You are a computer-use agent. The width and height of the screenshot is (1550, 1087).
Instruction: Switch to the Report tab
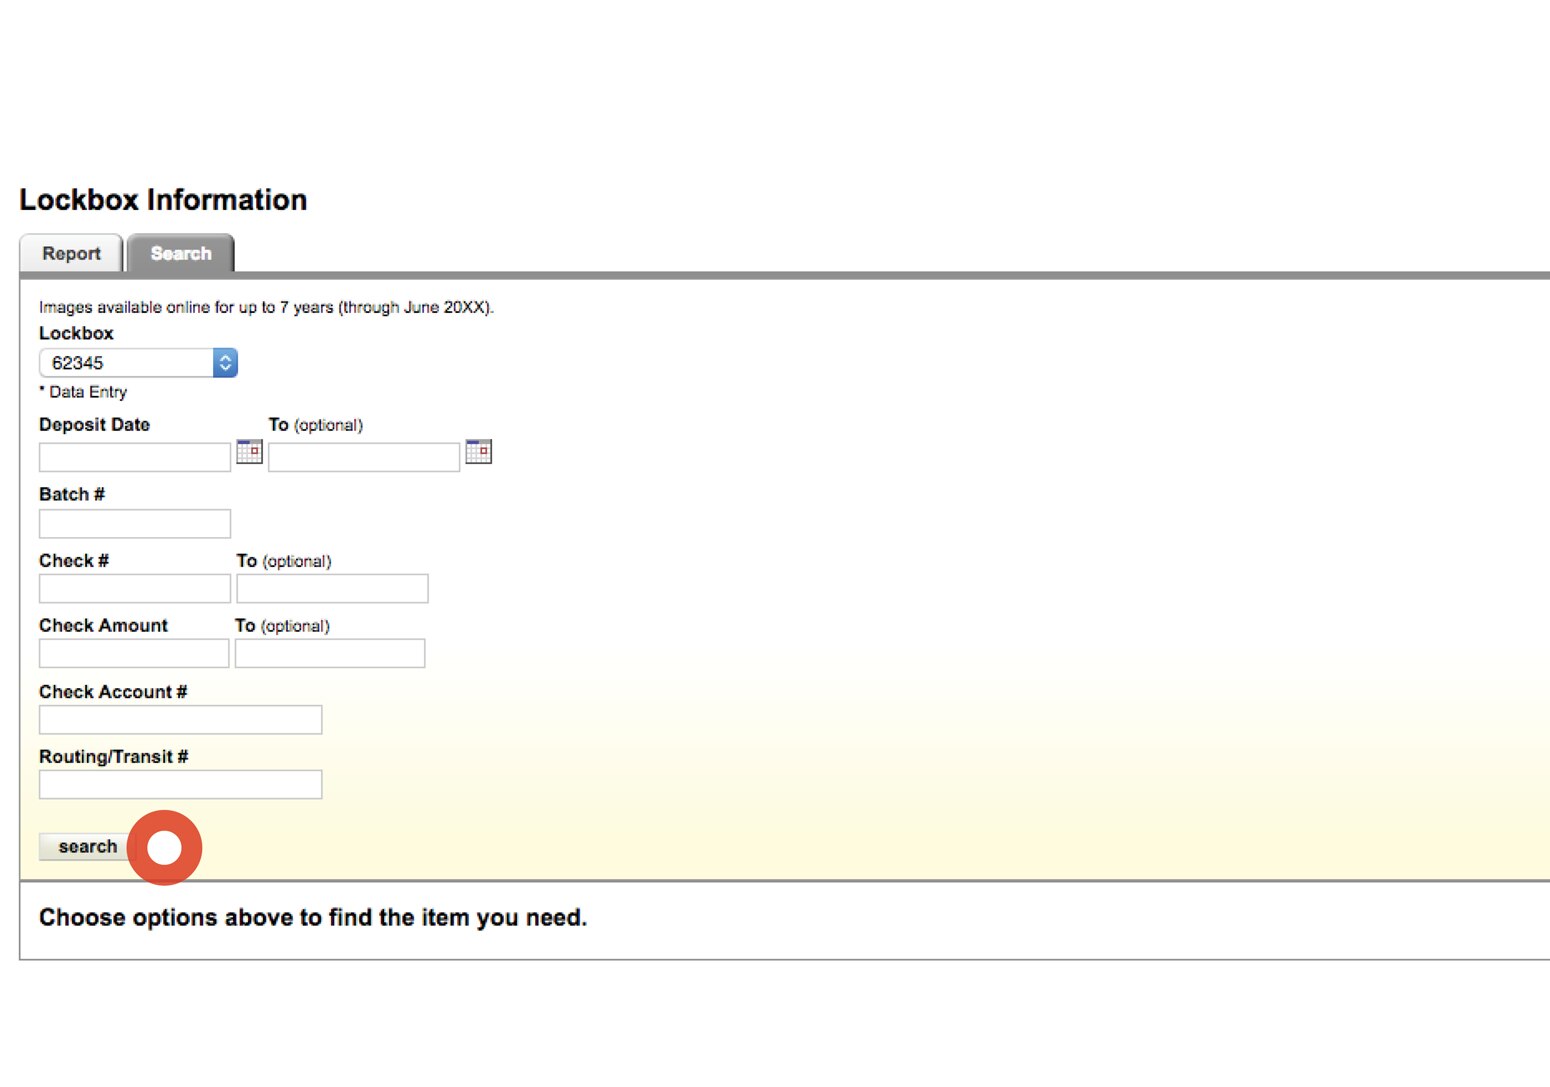tap(70, 253)
